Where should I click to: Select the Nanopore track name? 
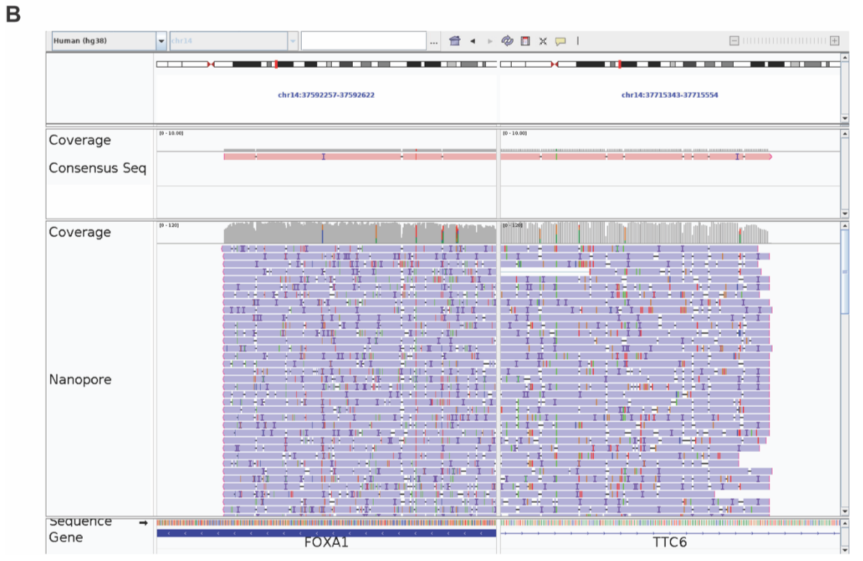(x=80, y=379)
